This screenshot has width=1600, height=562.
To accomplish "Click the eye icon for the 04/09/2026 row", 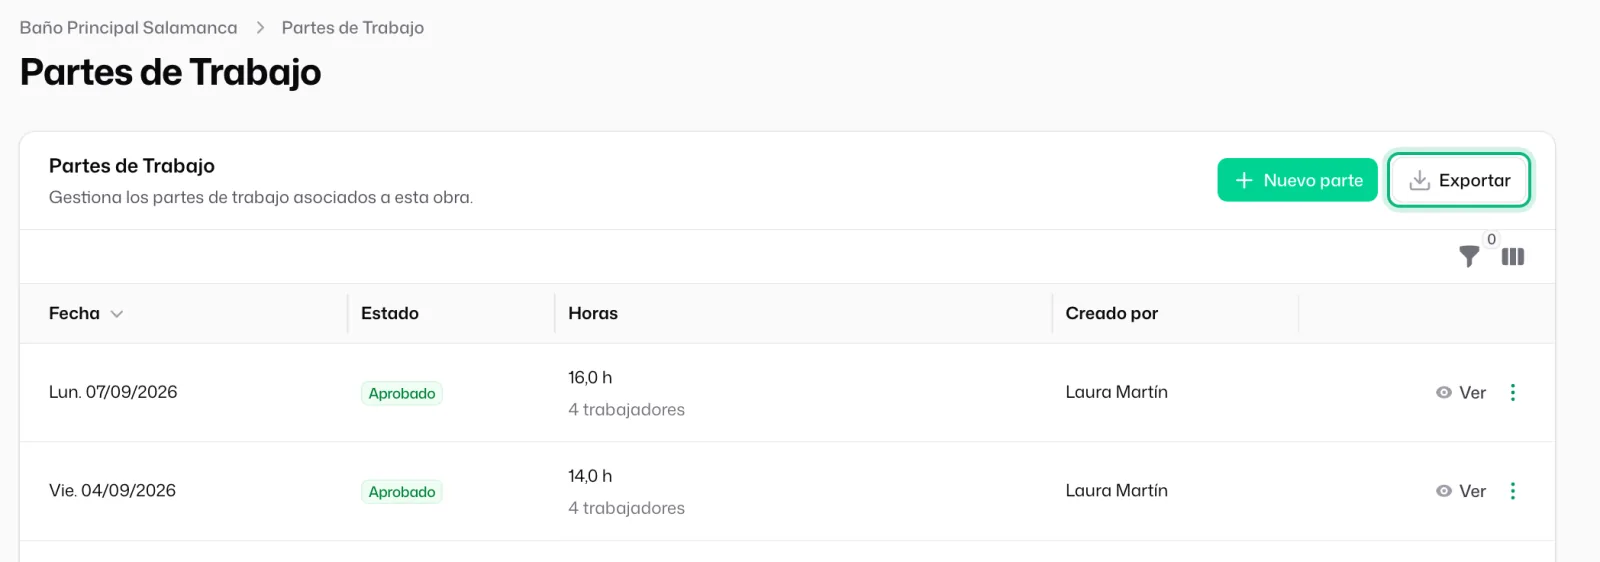I will pyautogui.click(x=1443, y=491).
